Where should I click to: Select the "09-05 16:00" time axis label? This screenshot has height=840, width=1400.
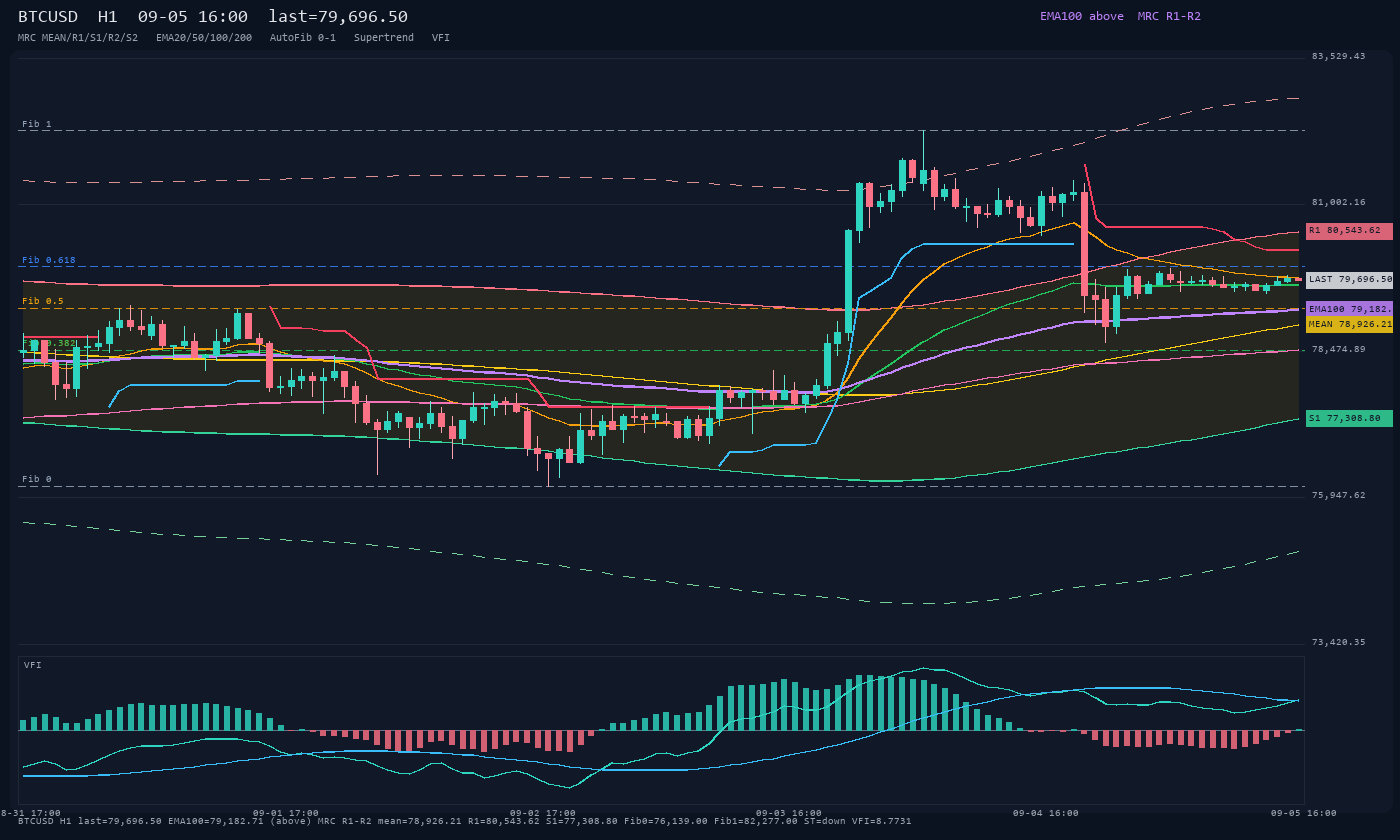(1304, 813)
